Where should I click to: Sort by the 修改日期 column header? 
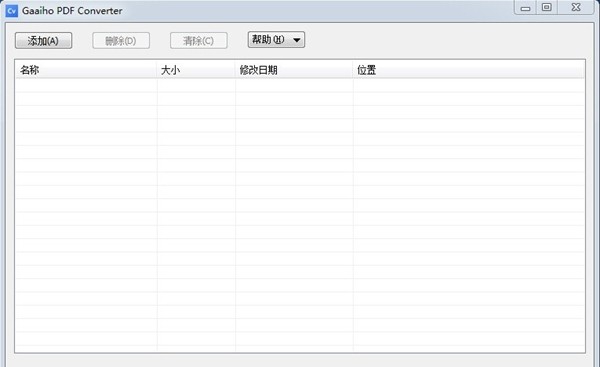tap(294, 70)
